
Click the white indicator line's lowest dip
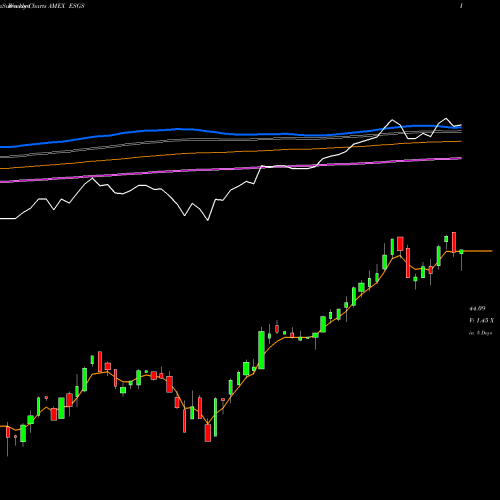(x=208, y=219)
